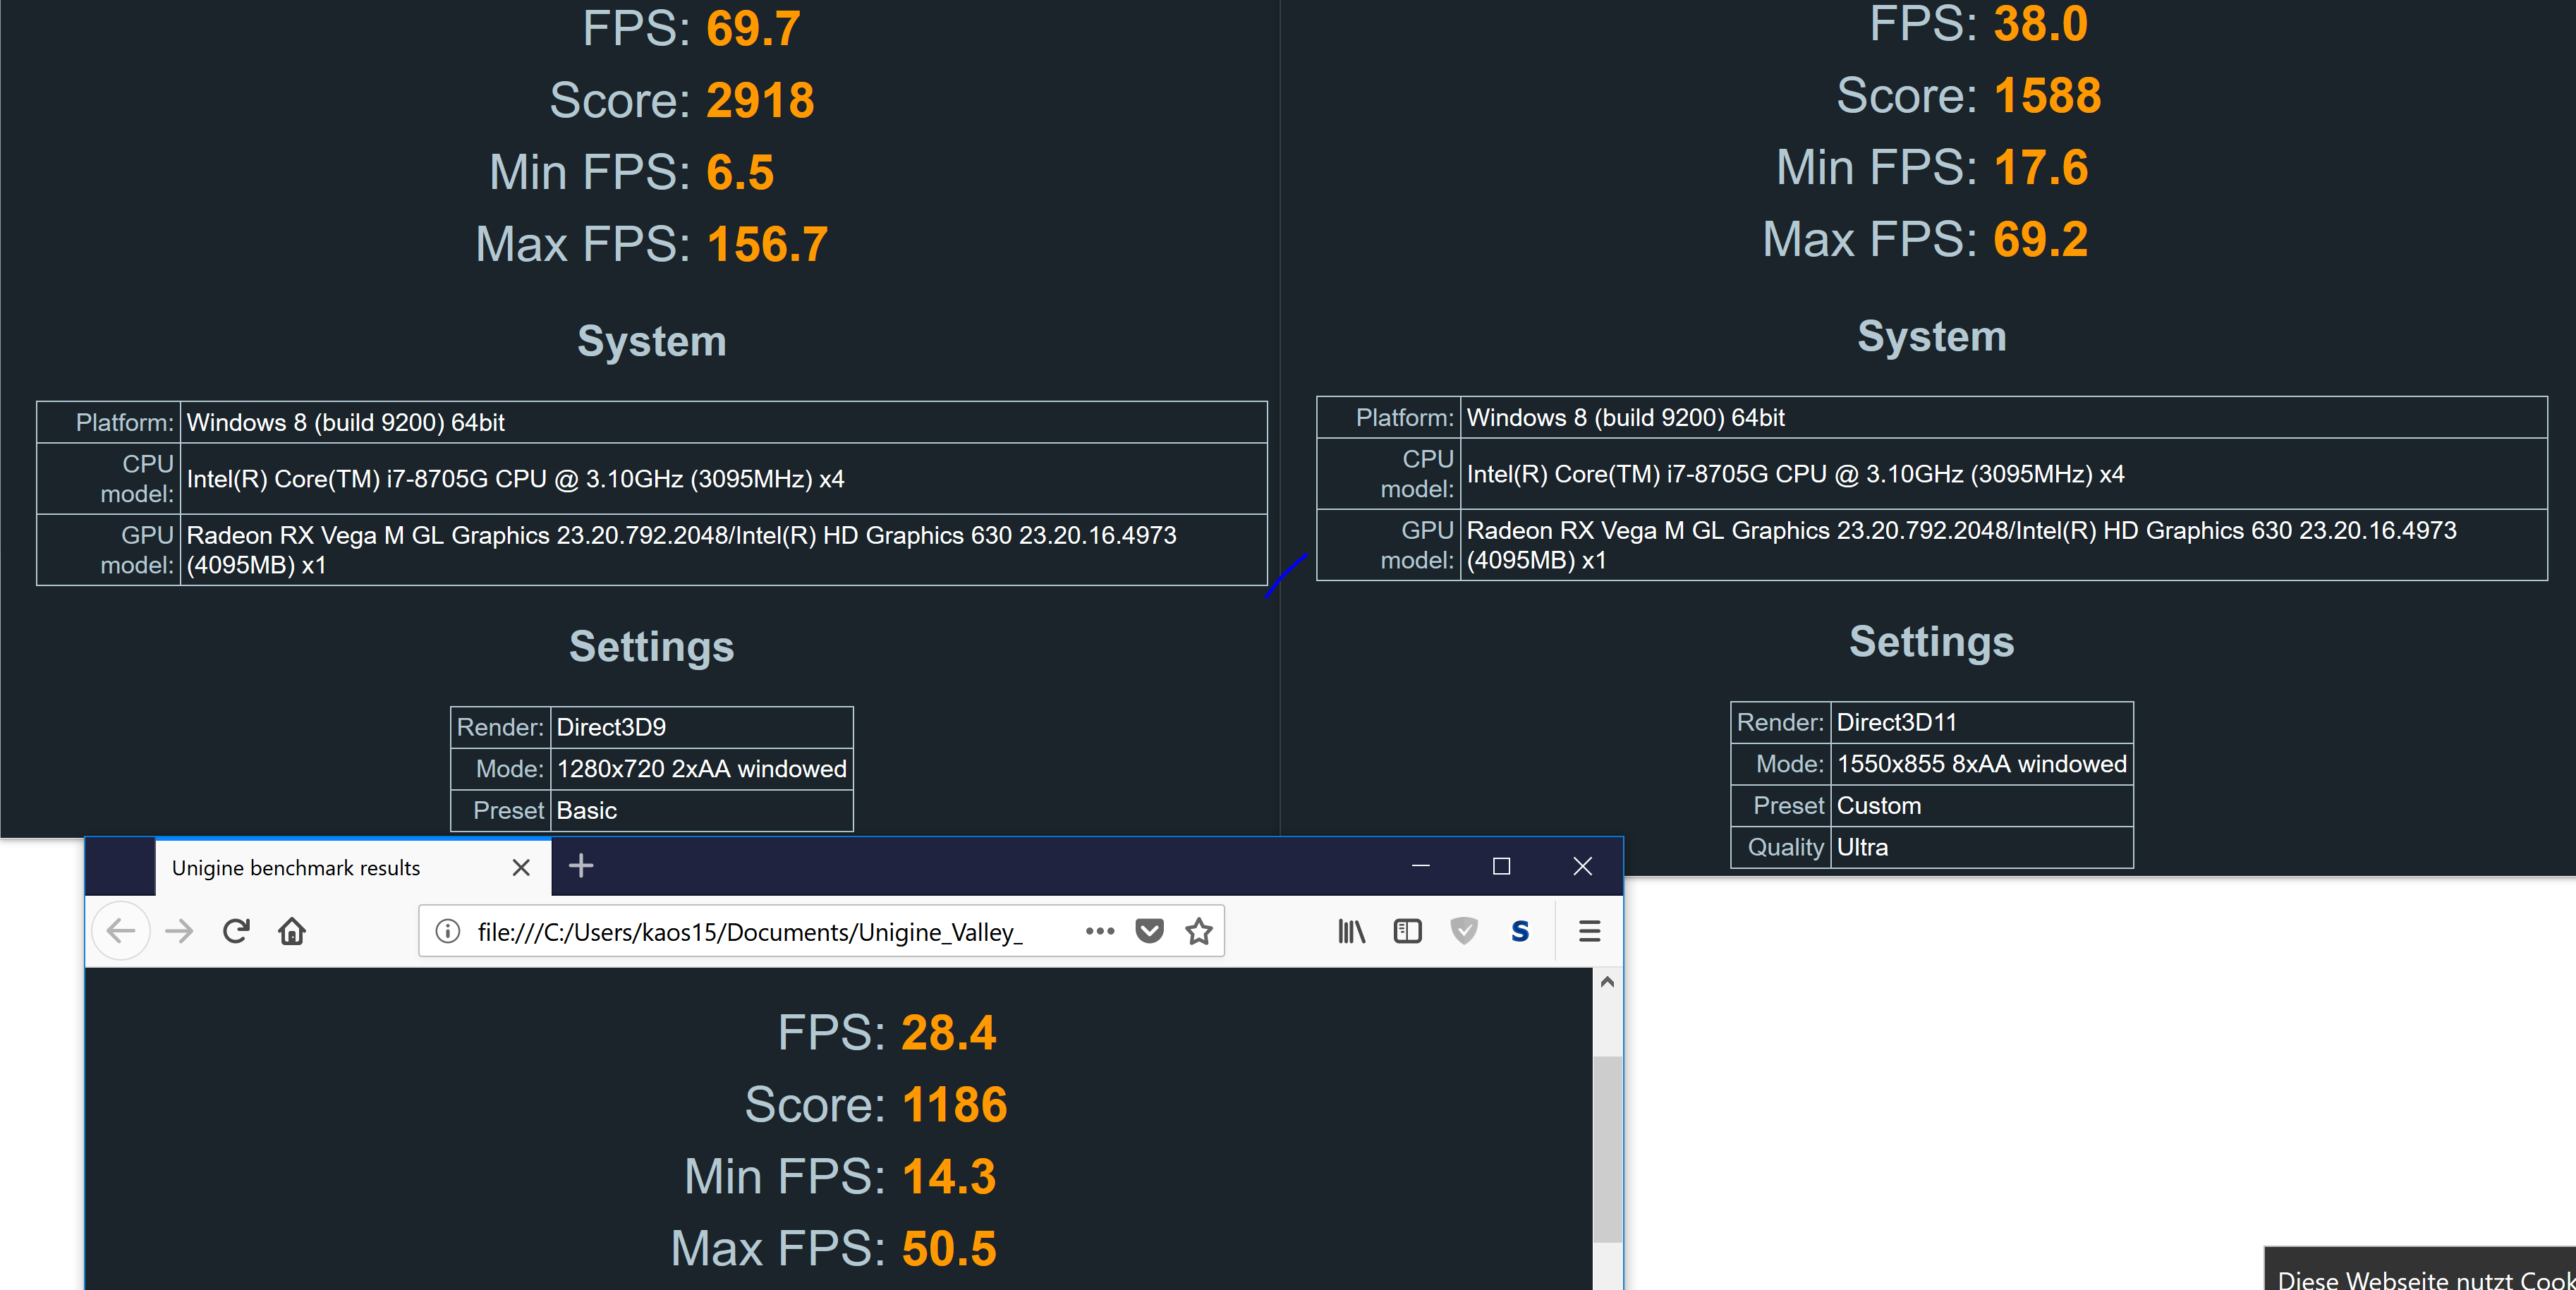Image resolution: width=2576 pixels, height=1290 pixels.
Task: Click the scrollbar up arrow
Action: [x=1607, y=982]
